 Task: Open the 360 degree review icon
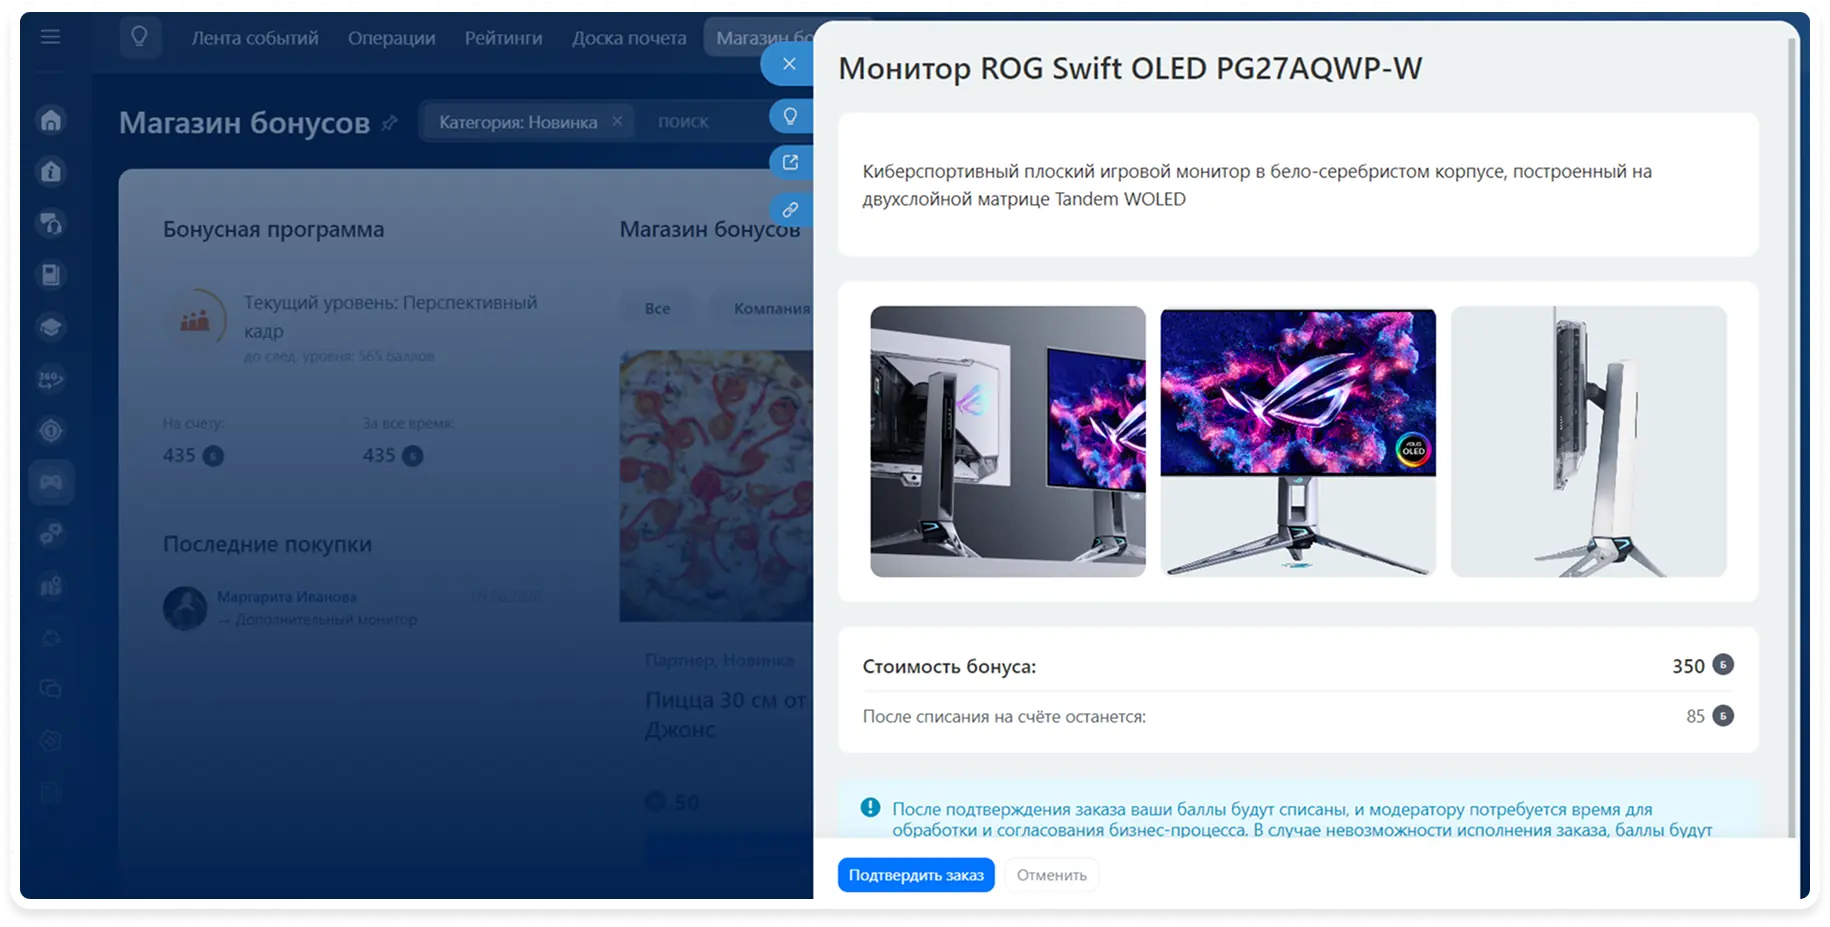click(x=51, y=379)
